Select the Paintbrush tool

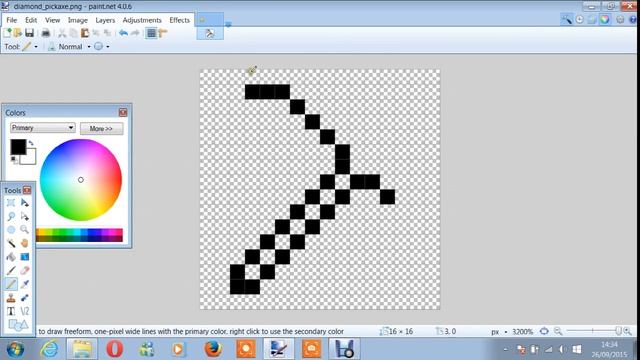tap(11, 270)
